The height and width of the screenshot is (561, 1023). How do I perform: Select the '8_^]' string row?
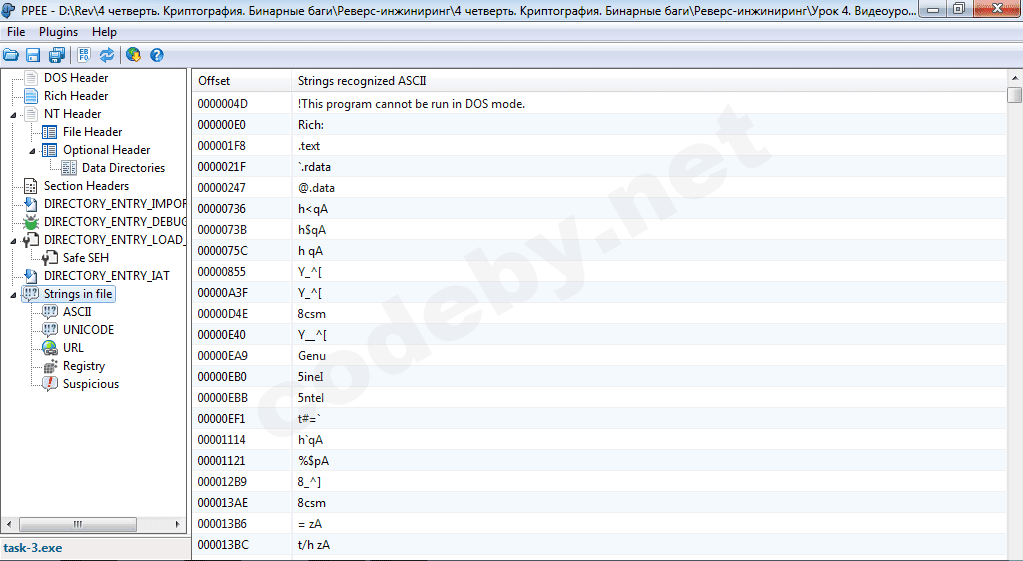[600, 481]
